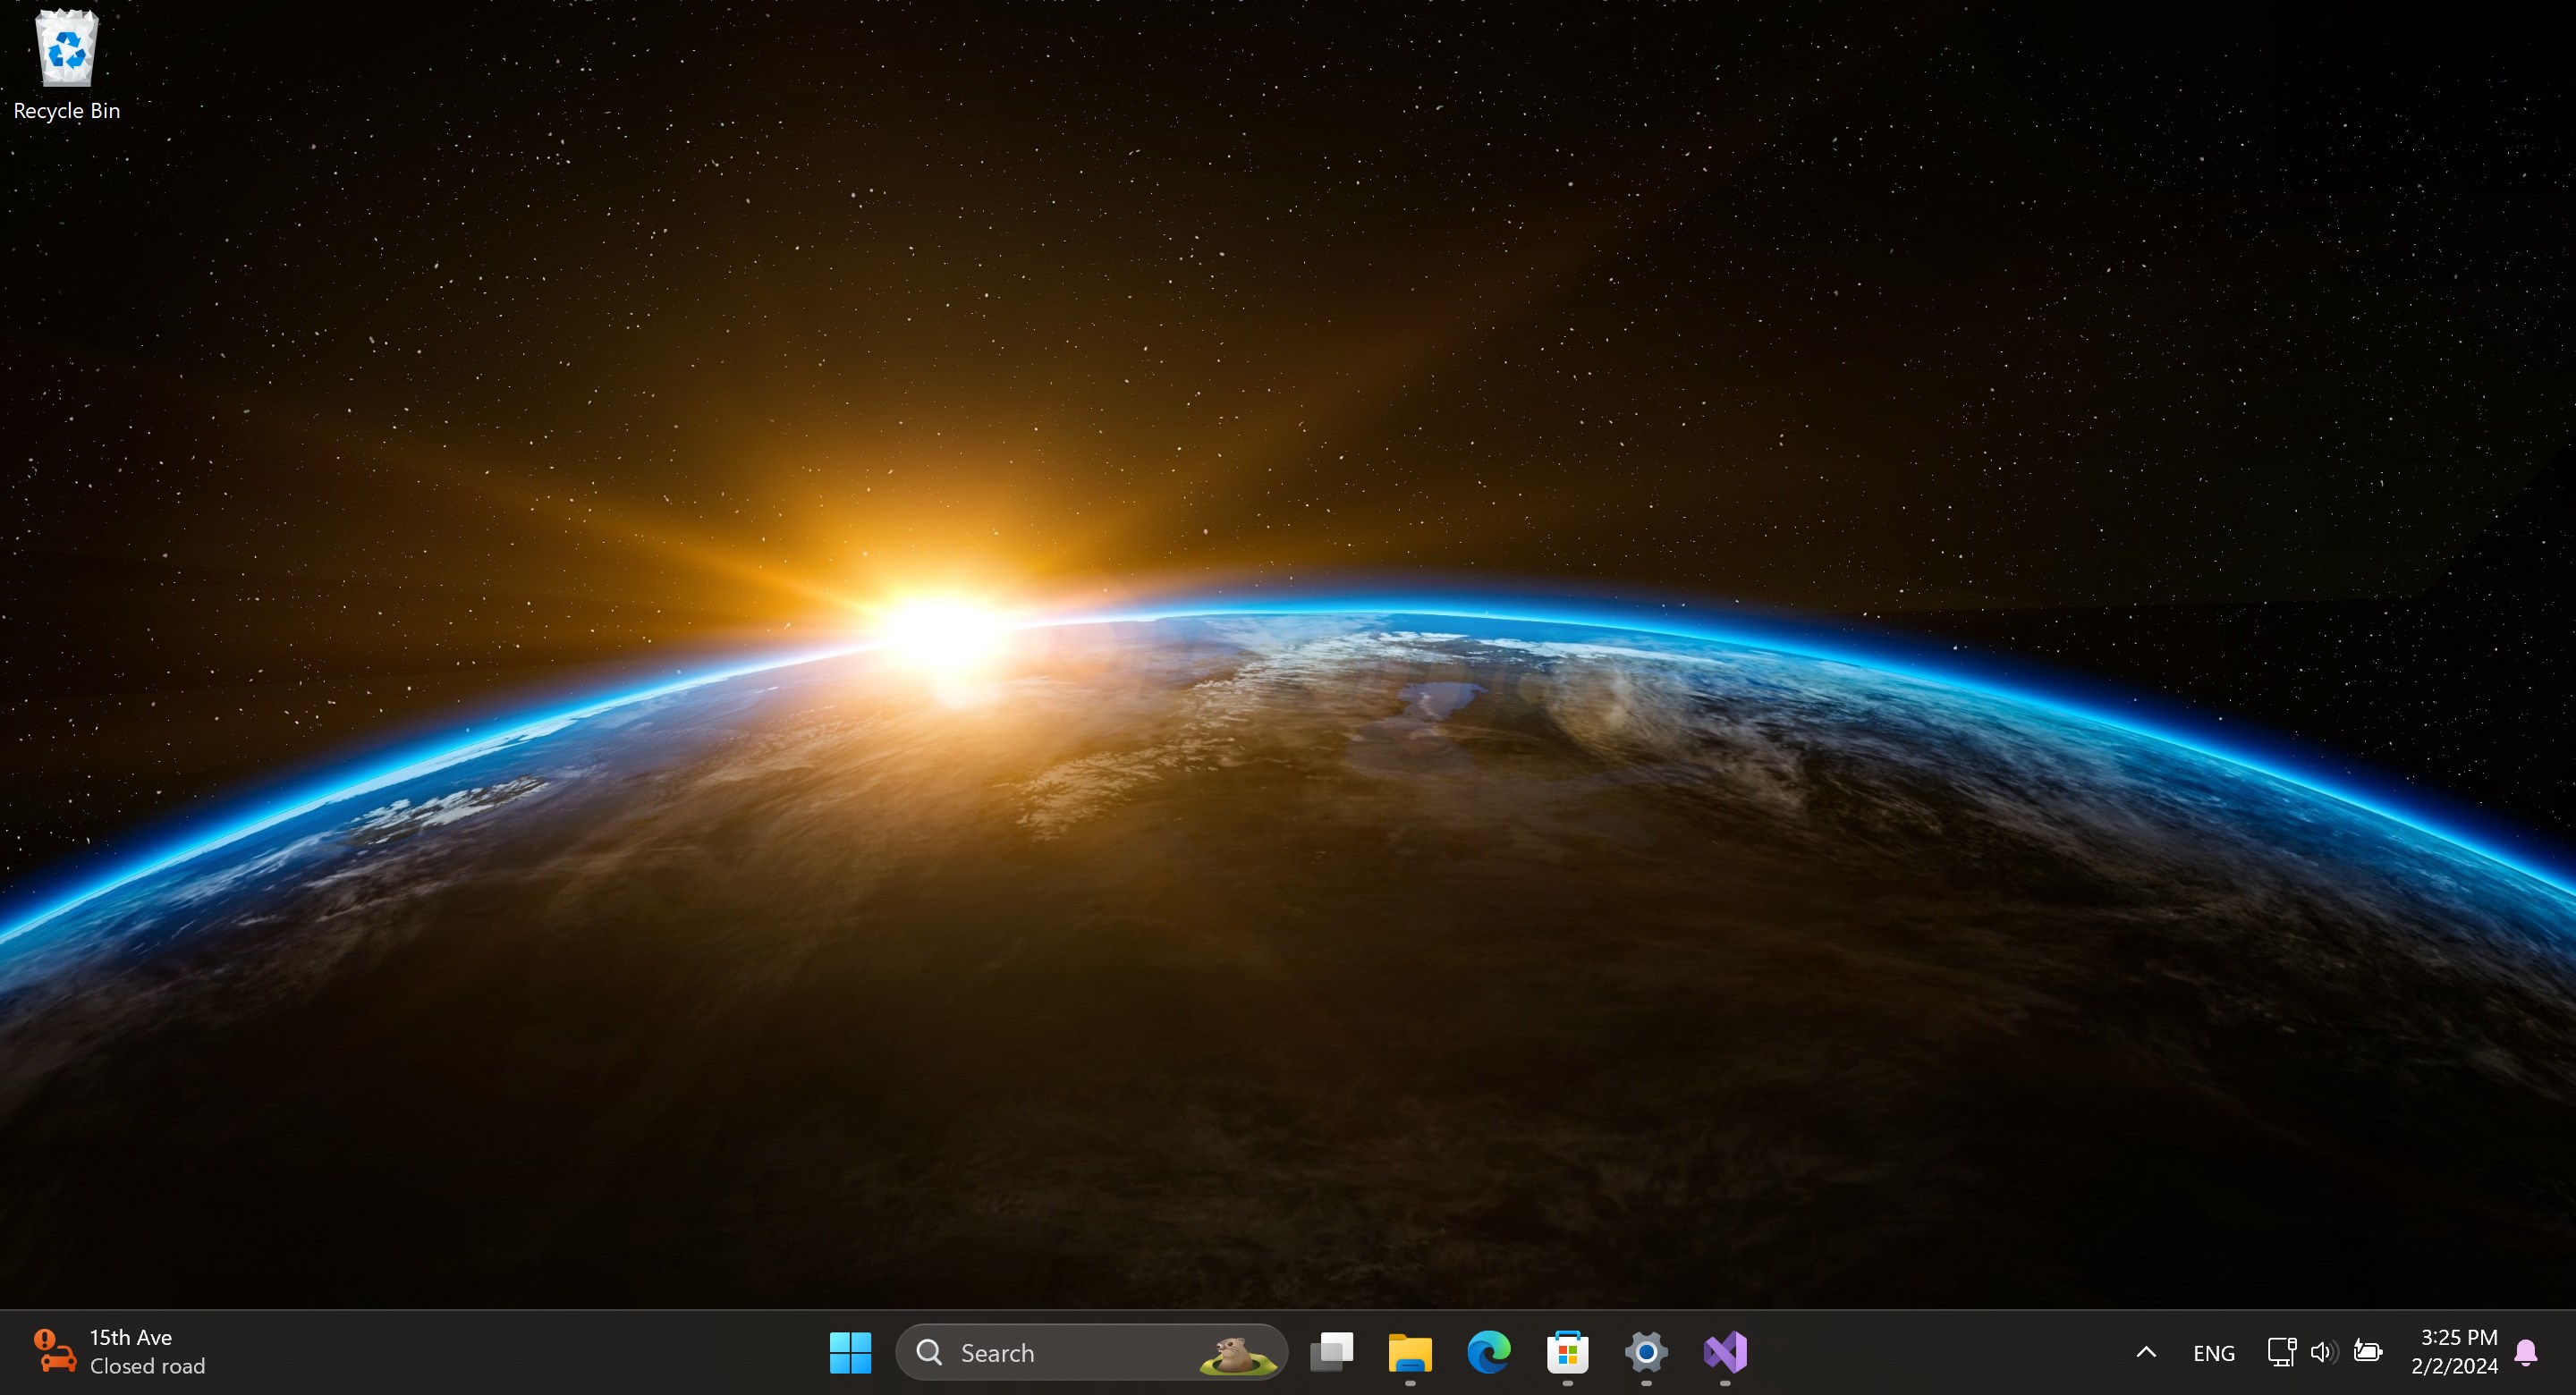The width and height of the screenshot is (2576, 1395).
Task: Open the Settings gear app
Action: point(1646,1352)
